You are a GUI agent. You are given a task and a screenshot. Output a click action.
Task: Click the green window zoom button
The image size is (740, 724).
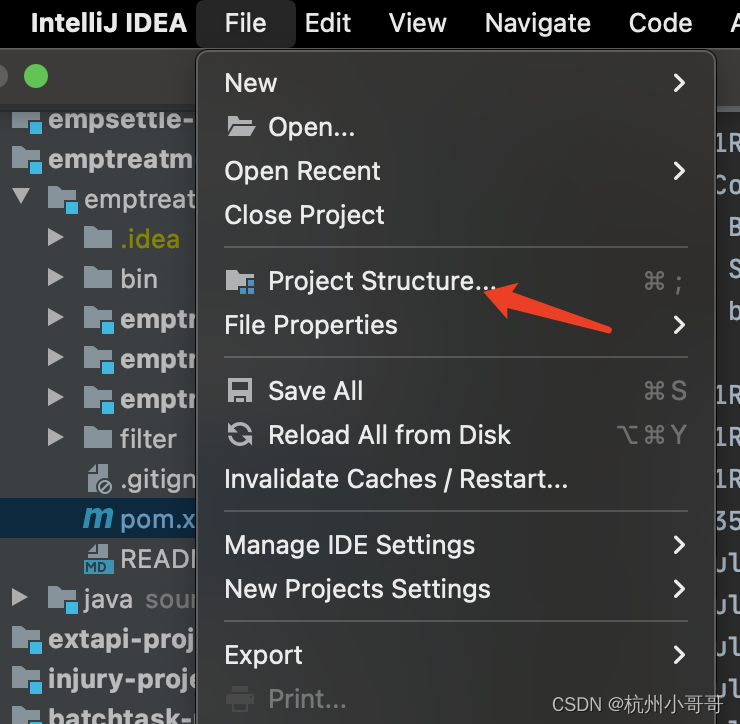36,76
